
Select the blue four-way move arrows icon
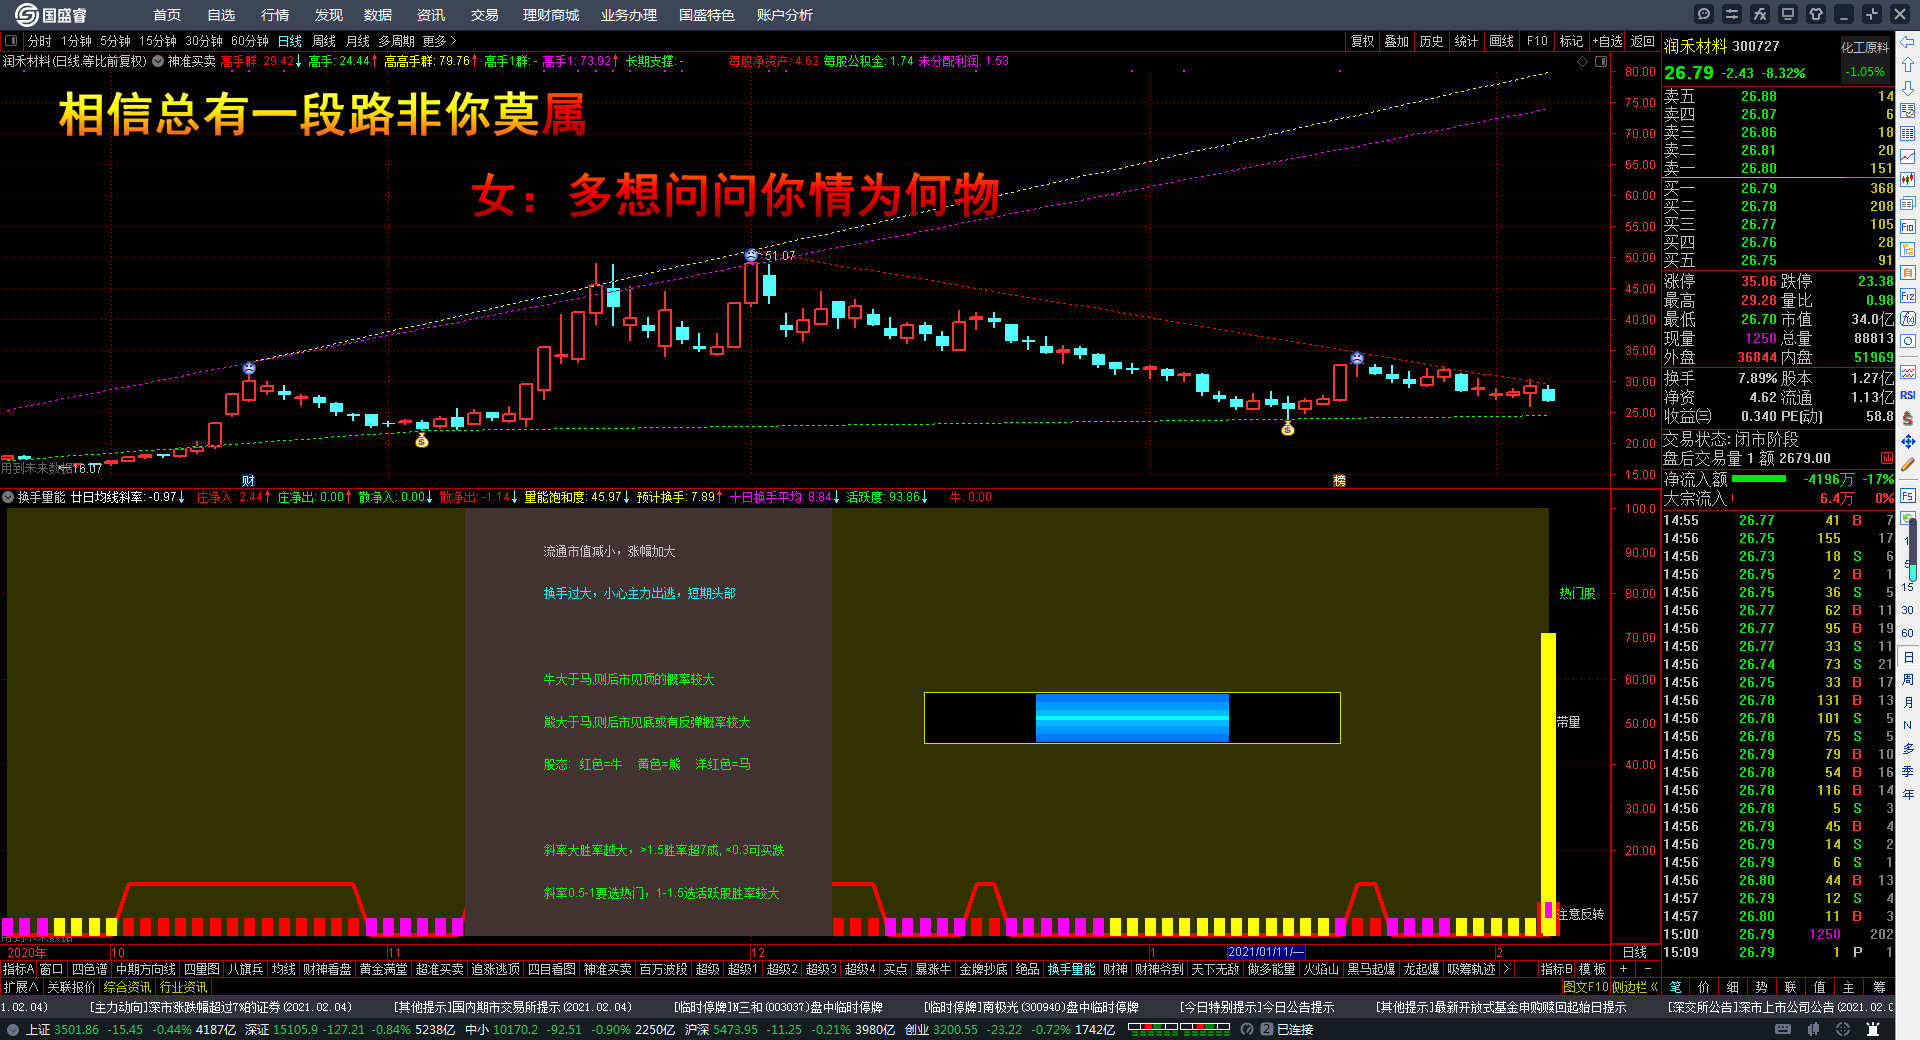(1908, 442)
